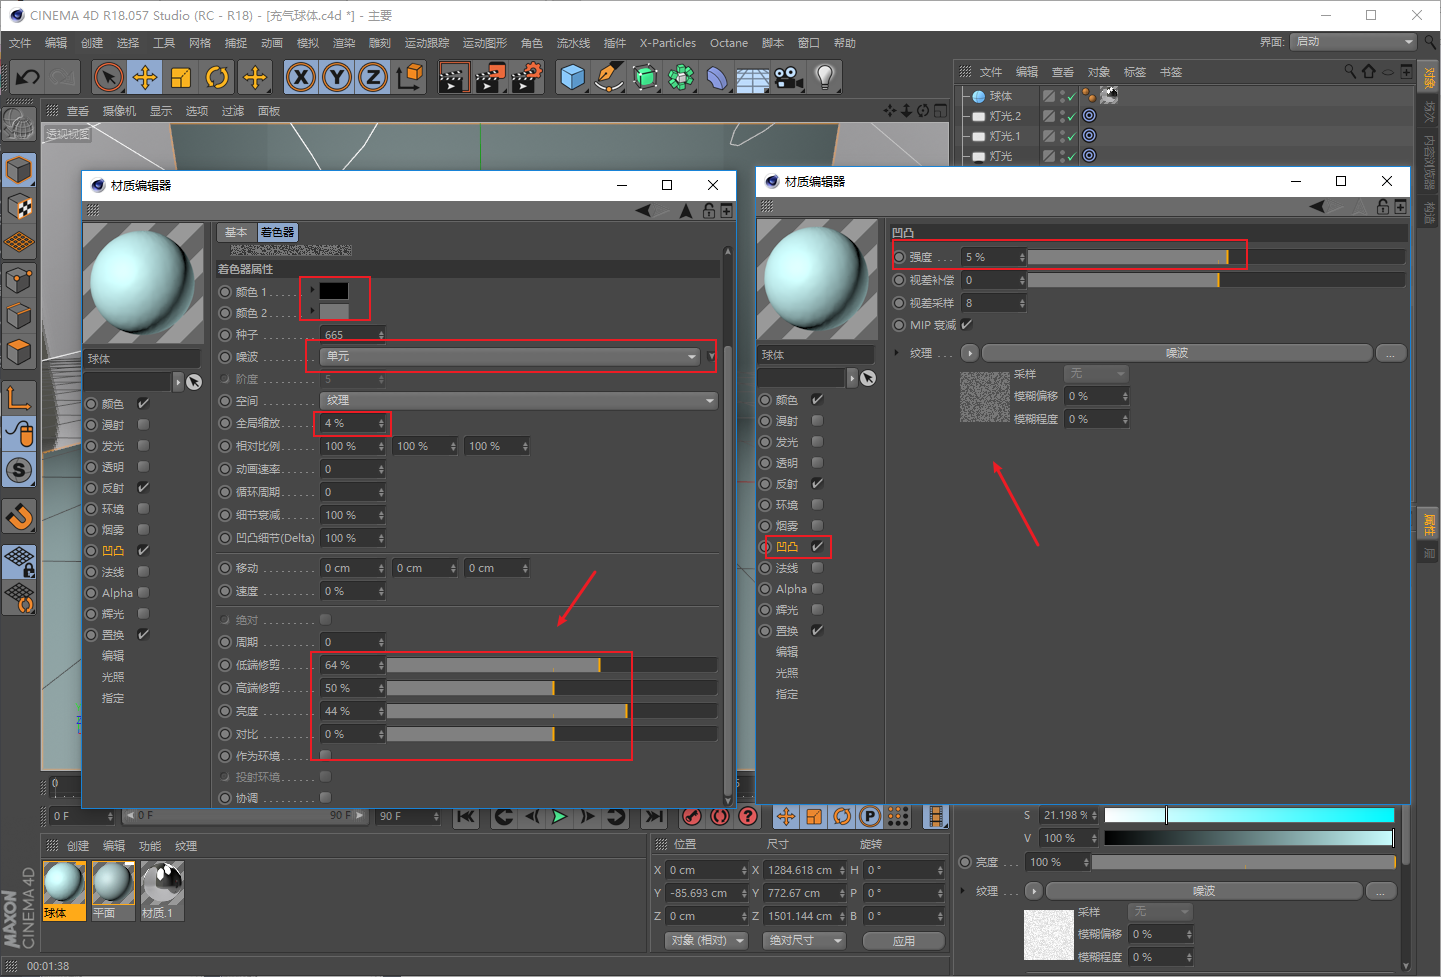
Task: Open the 噪波 noise type dropdown (单元)
Action: (x=511, y=357)
